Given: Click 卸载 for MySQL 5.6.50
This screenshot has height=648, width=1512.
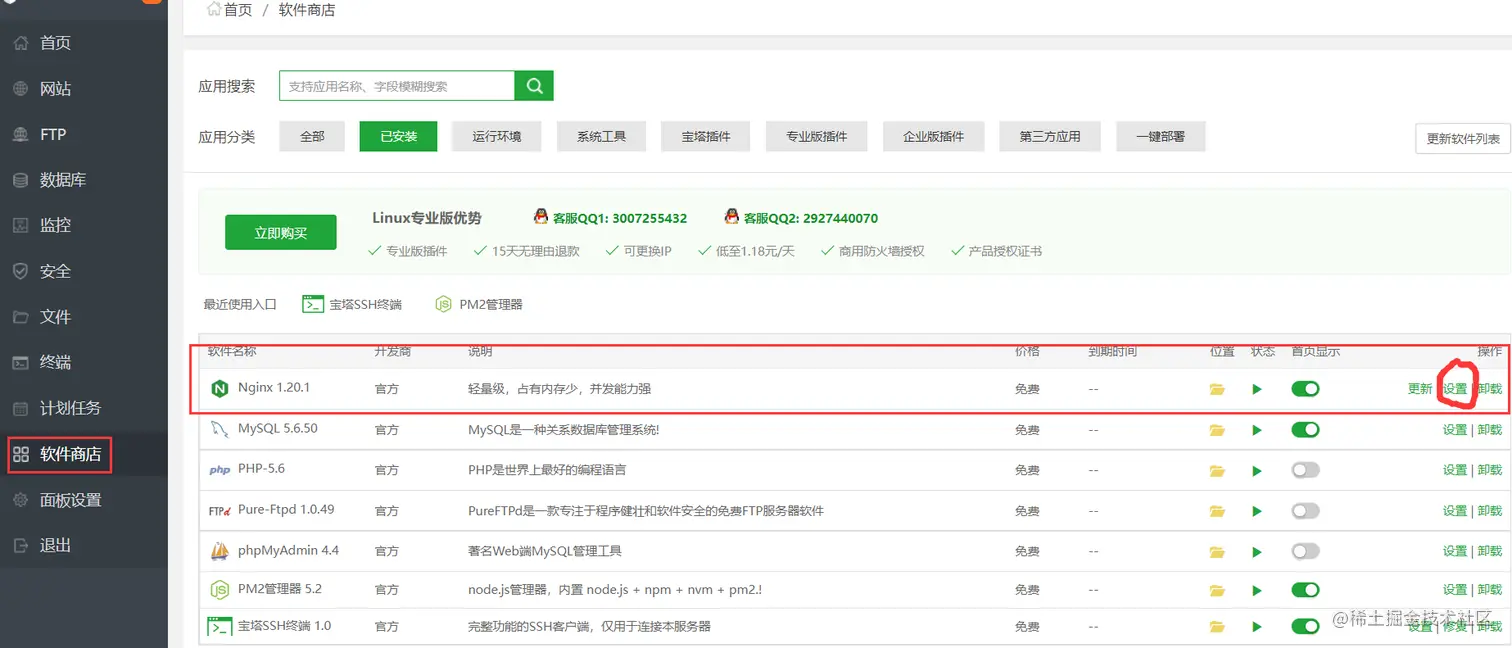Looking at the screenshot, I should [1490, 430].
